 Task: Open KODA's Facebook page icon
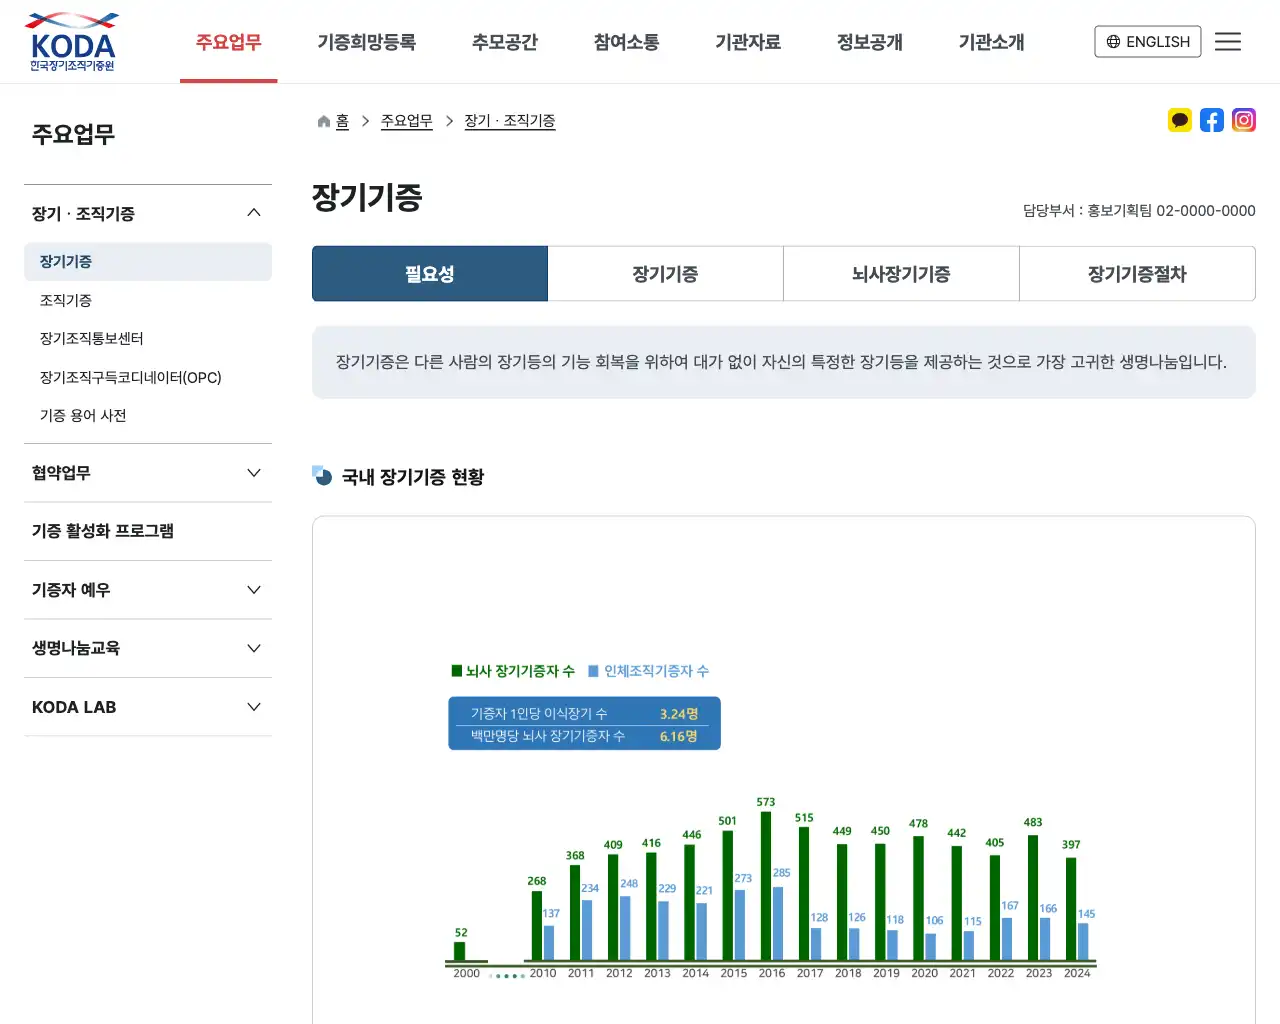click(1212, 120)
